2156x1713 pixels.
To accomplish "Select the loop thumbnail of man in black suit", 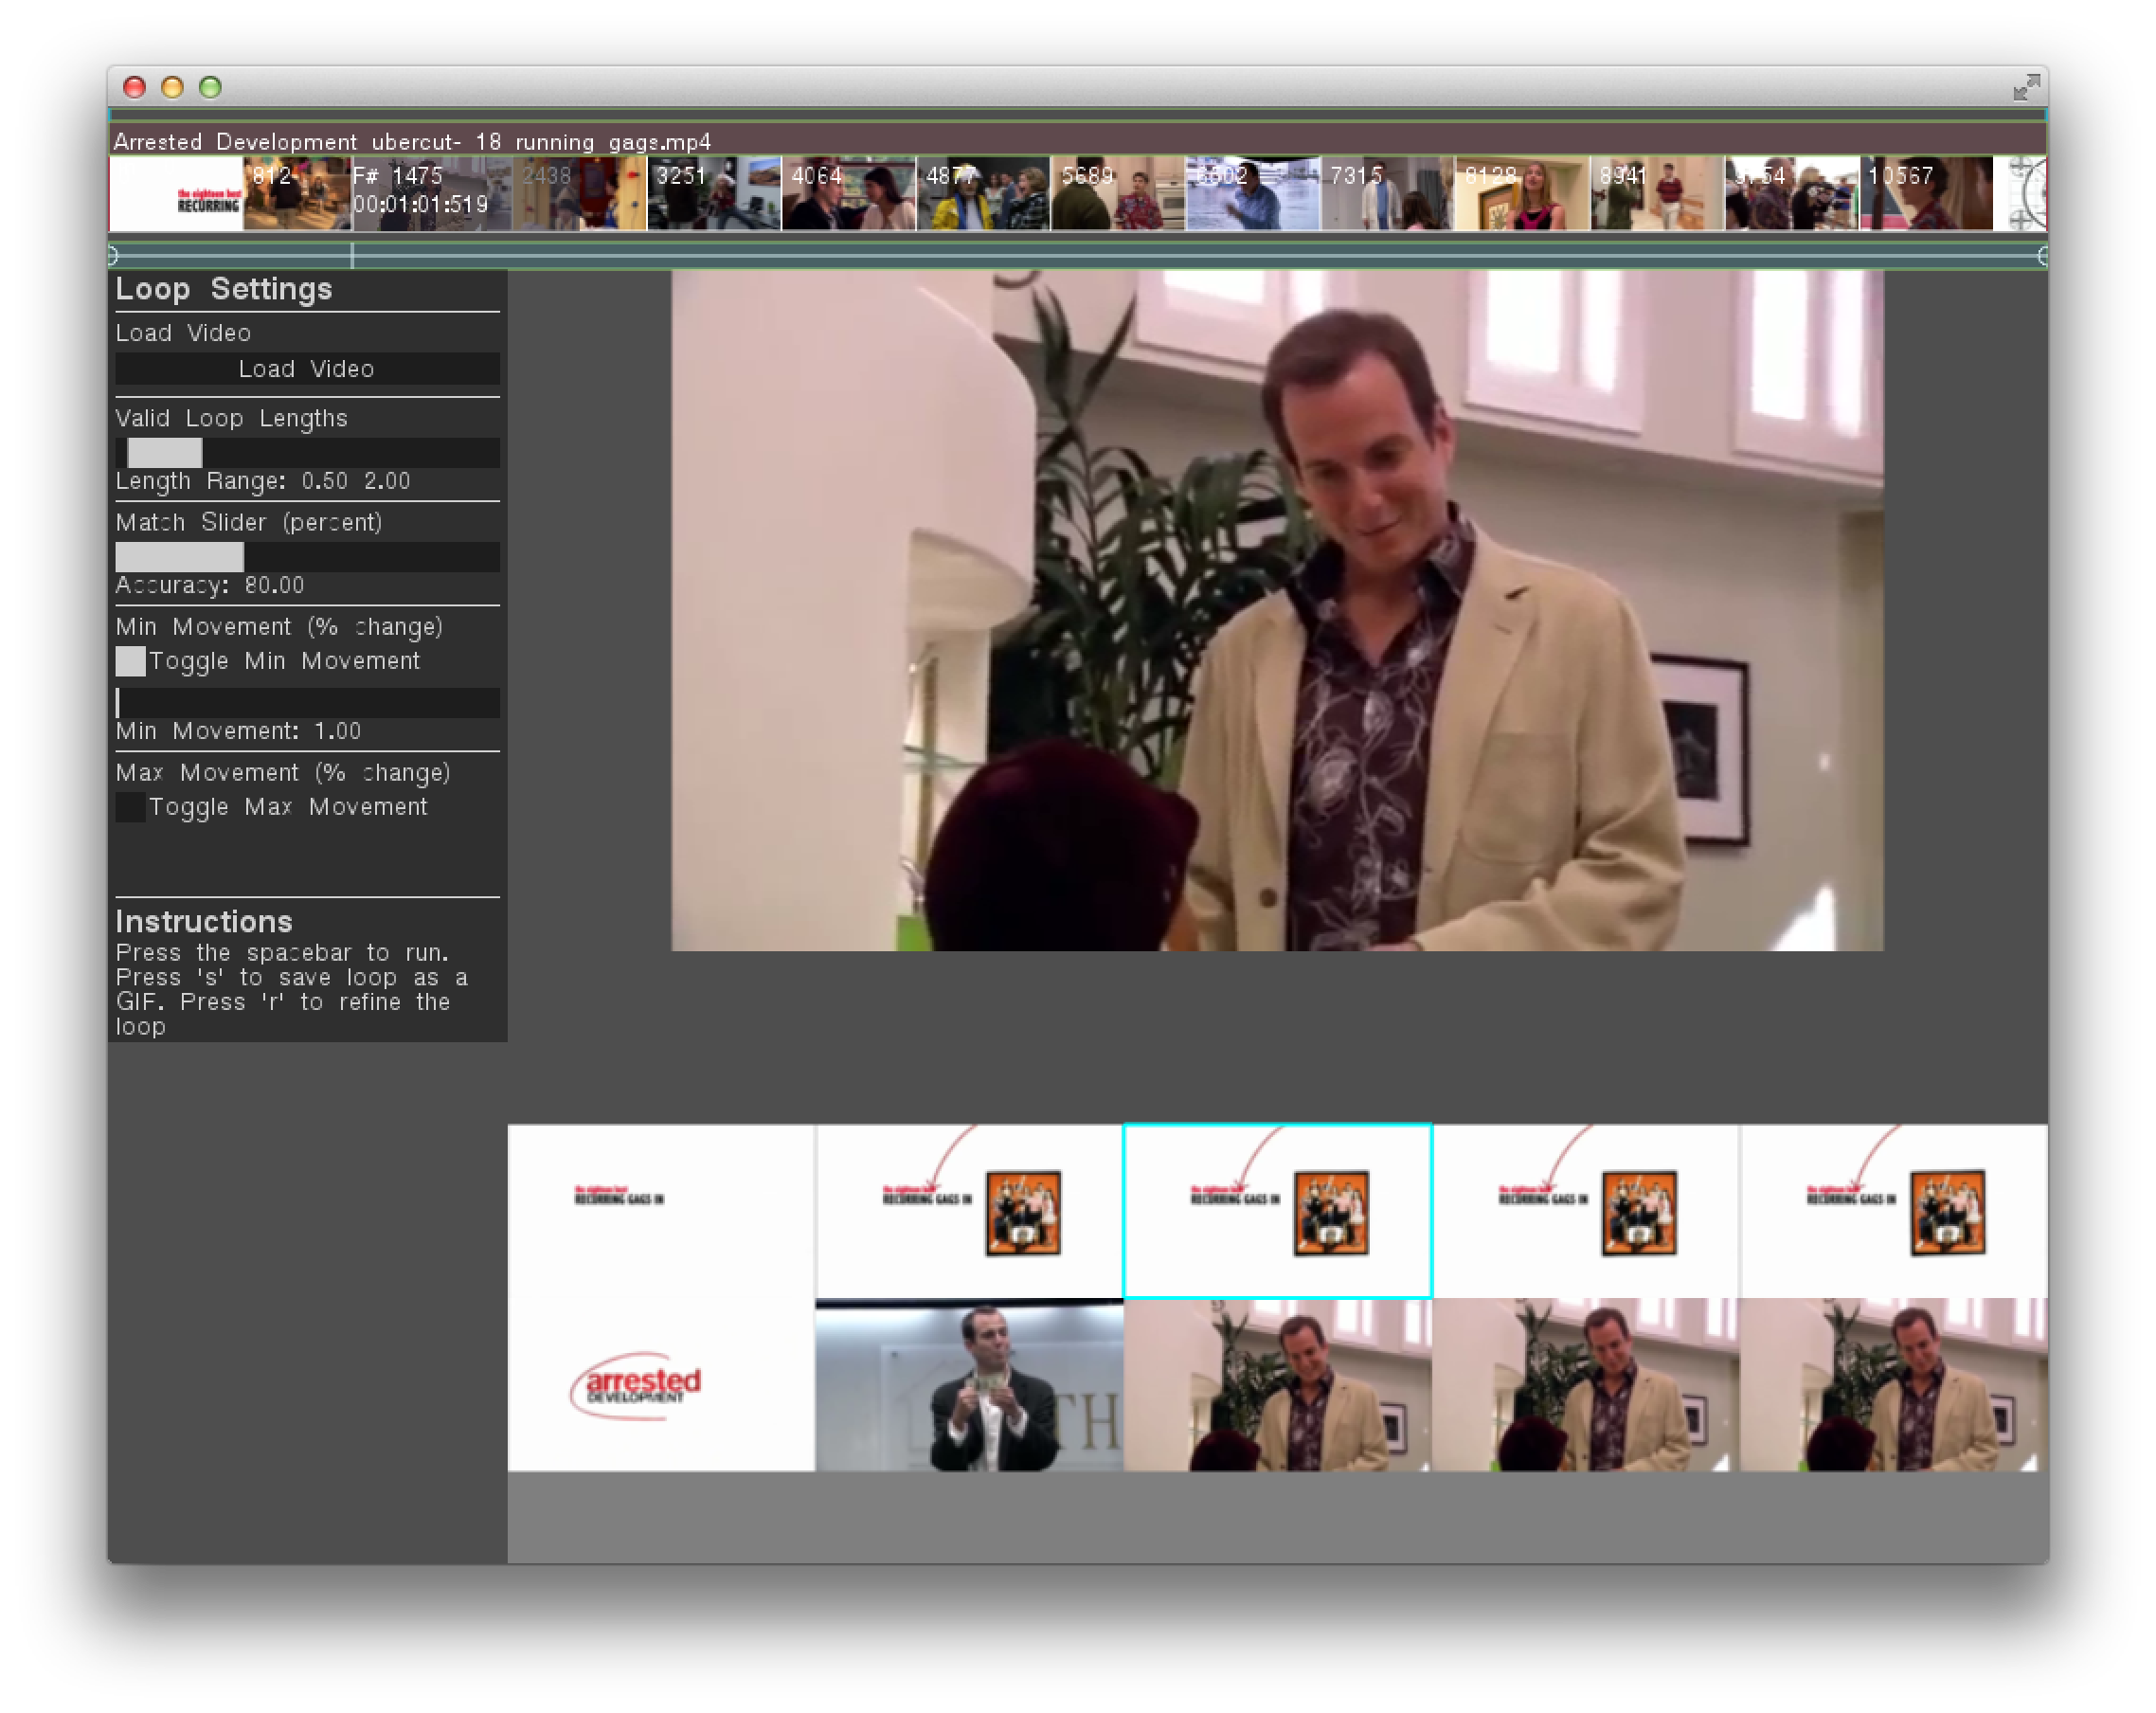I will point(969,1385).
